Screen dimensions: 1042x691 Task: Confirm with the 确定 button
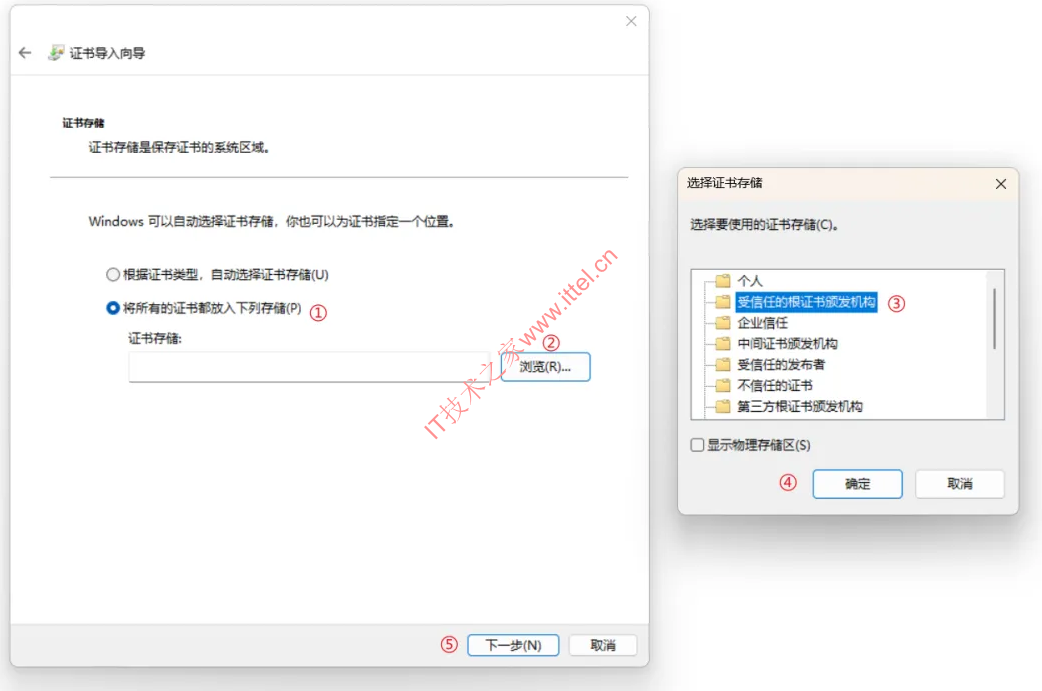click(857, 484)
